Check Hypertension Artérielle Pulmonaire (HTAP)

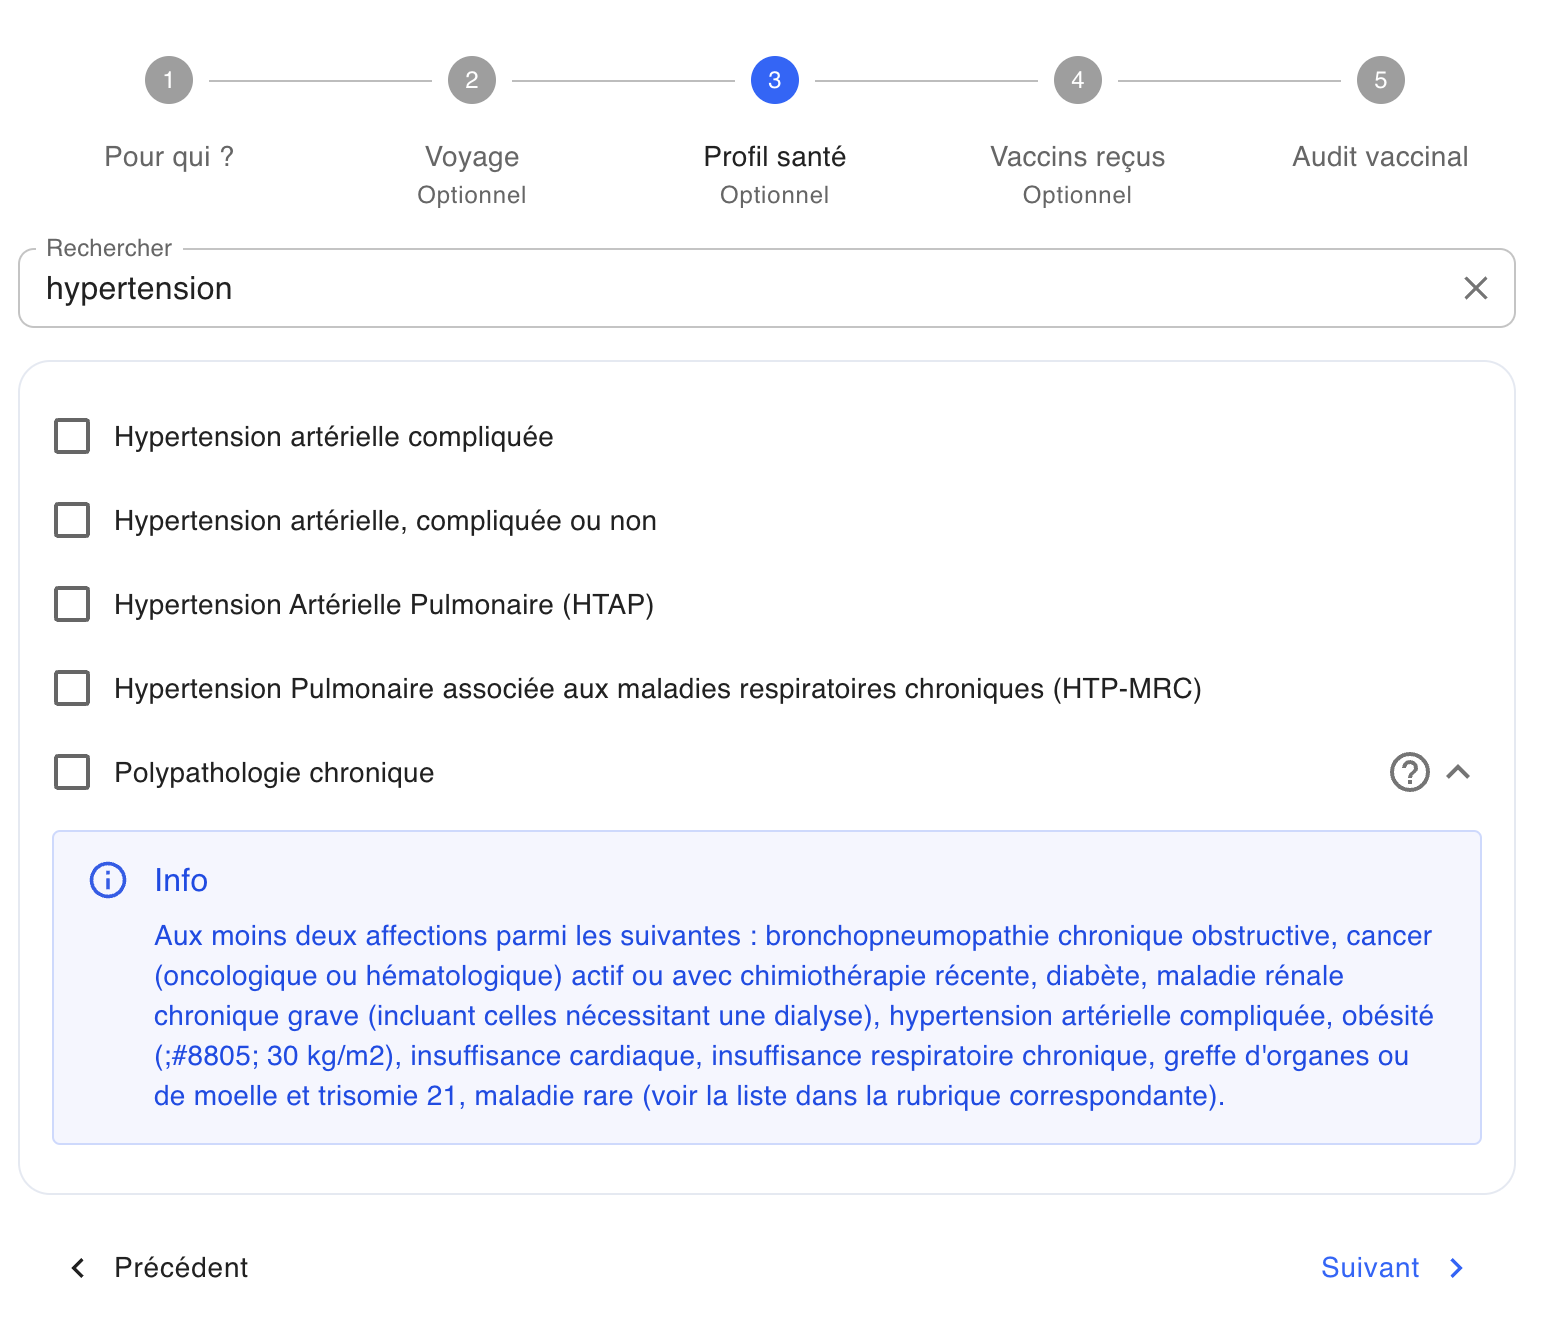[x=72, y=604]
